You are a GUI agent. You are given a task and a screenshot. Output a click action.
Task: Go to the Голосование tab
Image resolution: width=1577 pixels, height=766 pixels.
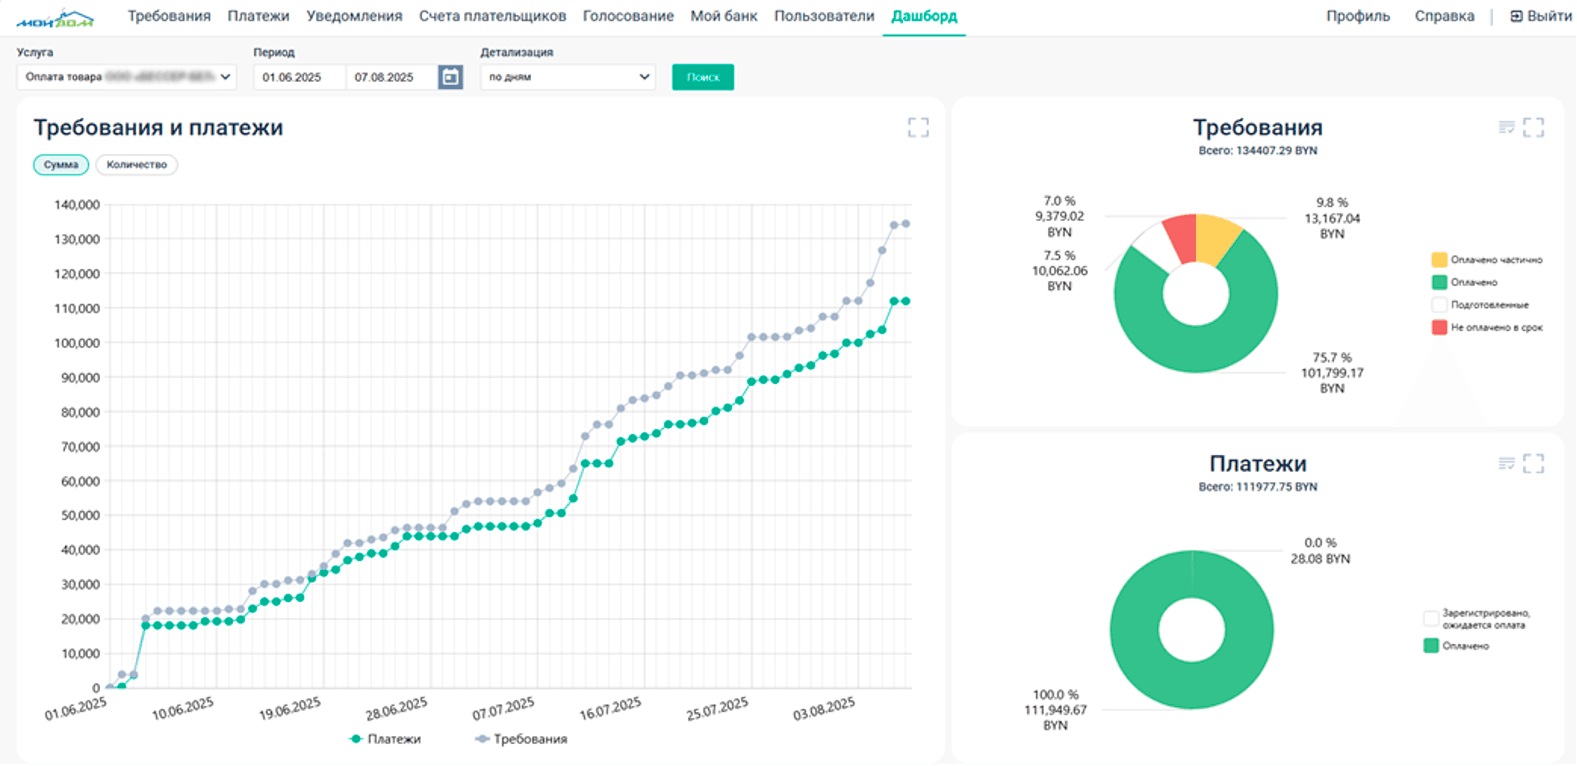(628, 16)
